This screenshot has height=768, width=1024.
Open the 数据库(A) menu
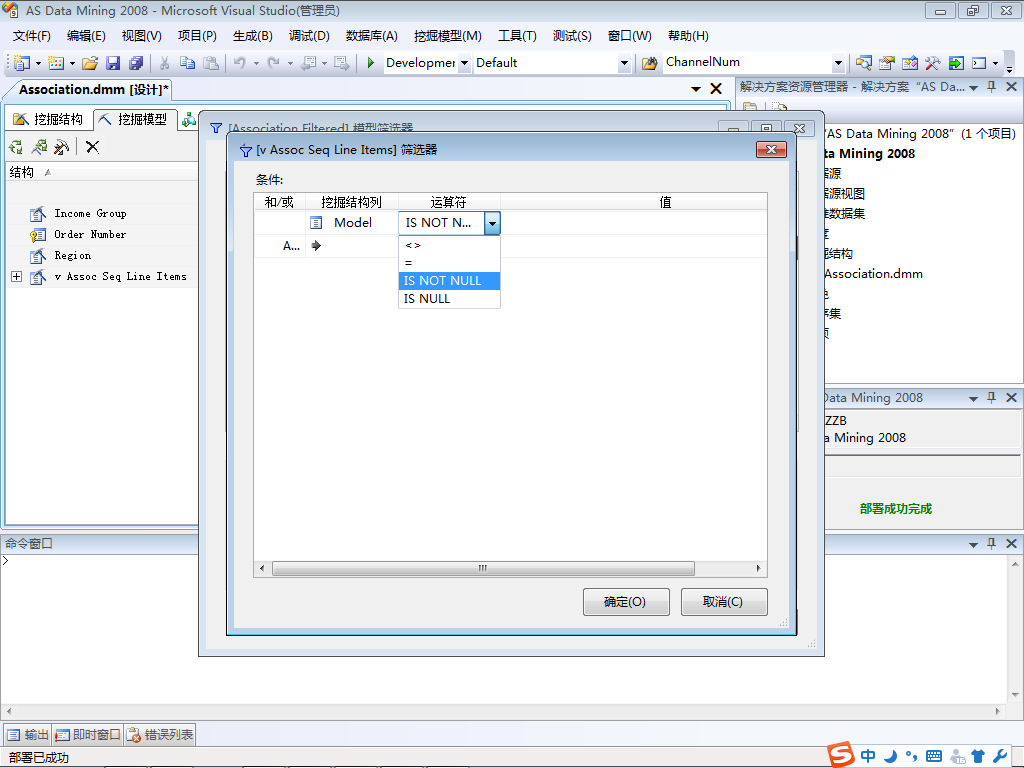coord(372,36)
